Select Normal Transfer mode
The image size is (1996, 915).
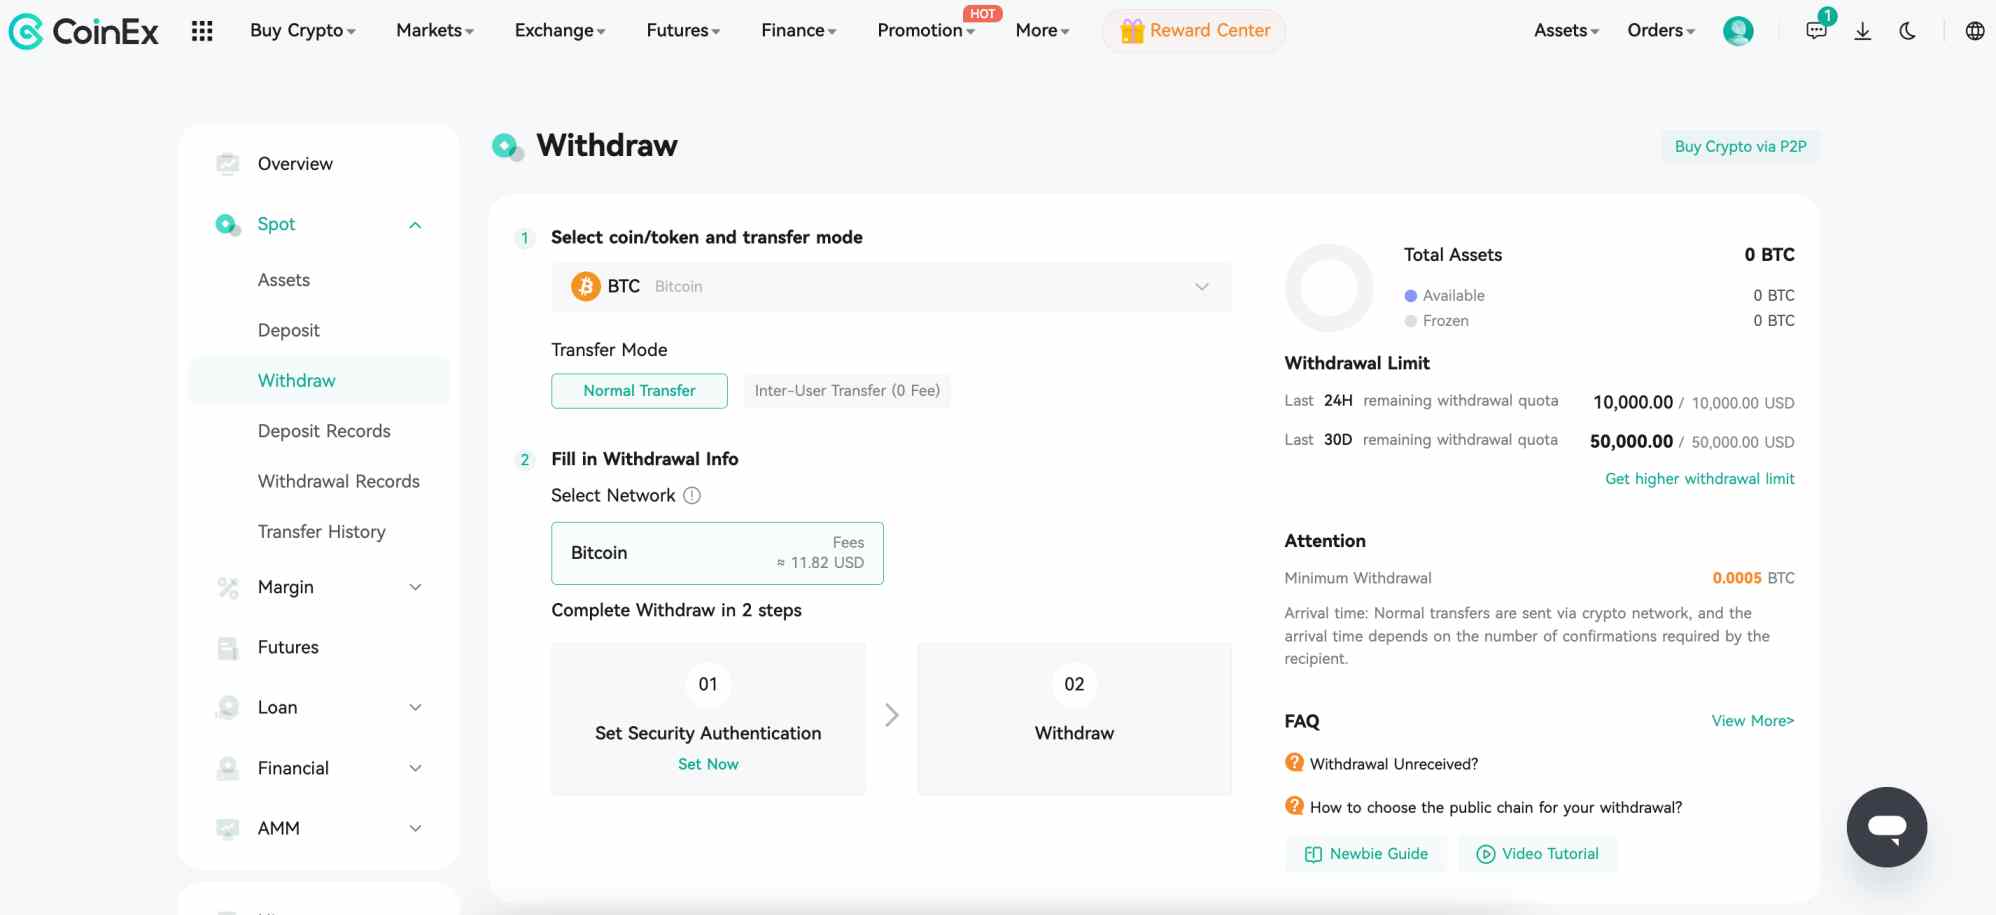coord(639,390)
